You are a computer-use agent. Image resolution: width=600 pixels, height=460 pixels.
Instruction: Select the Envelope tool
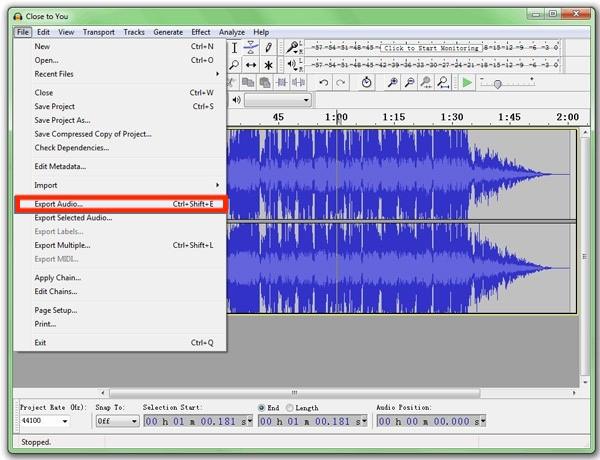tap(251, 48)
